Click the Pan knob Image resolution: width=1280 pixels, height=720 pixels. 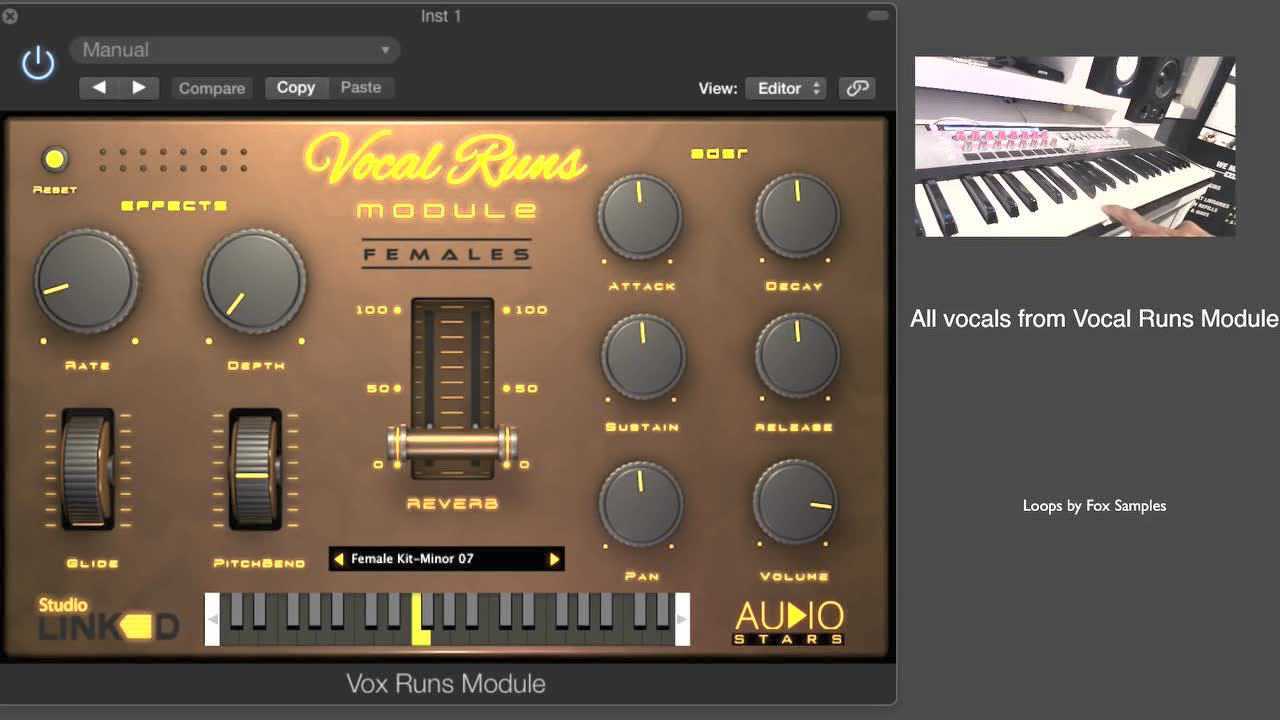pyautogui.click(x=640, y=505)
